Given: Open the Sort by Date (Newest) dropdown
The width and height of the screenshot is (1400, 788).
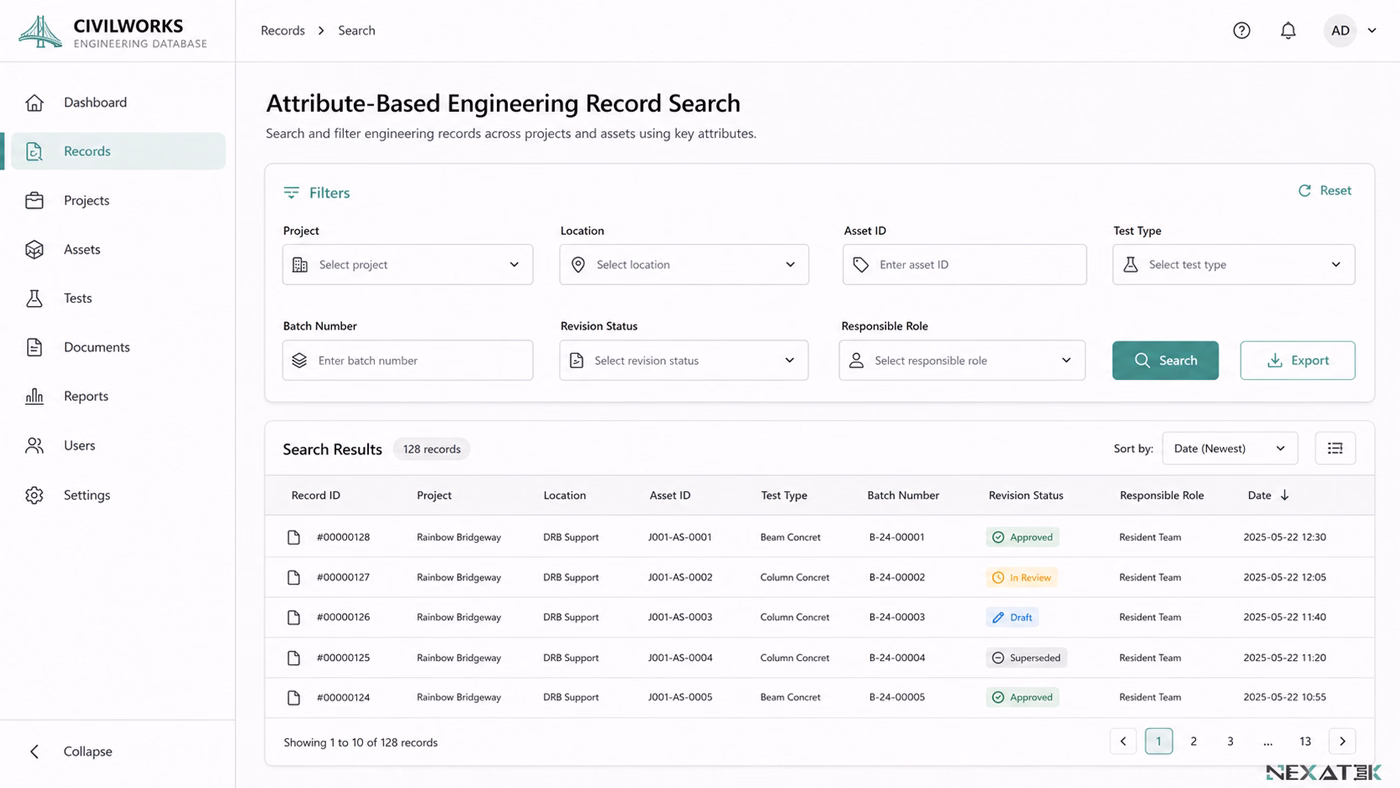Looking at the screenshot, I should pos(1230,448).
